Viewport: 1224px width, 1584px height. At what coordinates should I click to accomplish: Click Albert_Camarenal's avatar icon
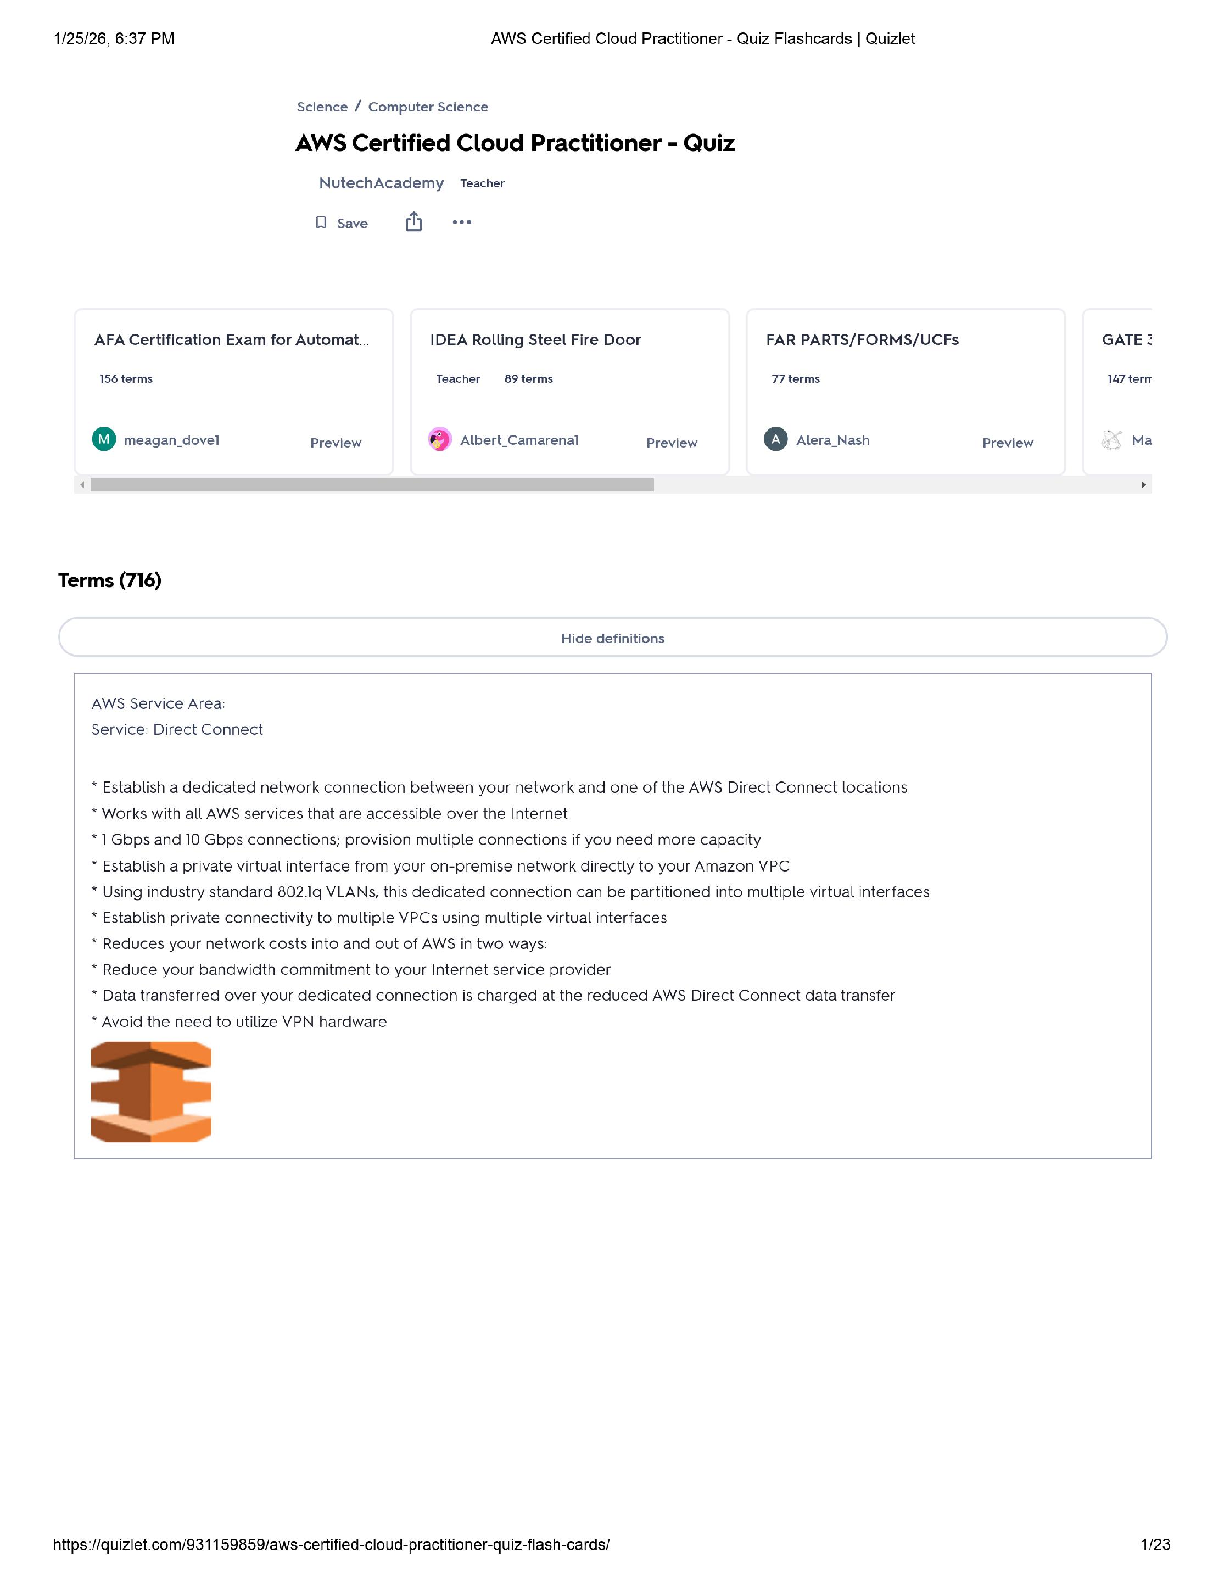point(440,439)
